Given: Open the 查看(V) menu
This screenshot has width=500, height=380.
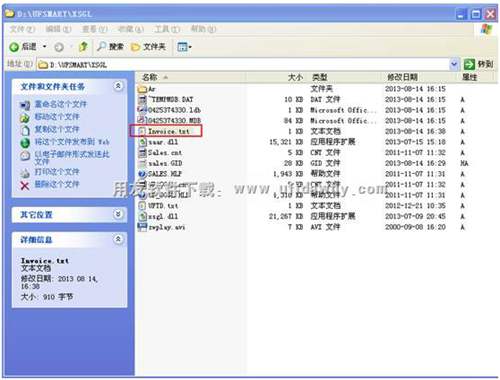Looking at the screenshot, I should pos(95,29).
